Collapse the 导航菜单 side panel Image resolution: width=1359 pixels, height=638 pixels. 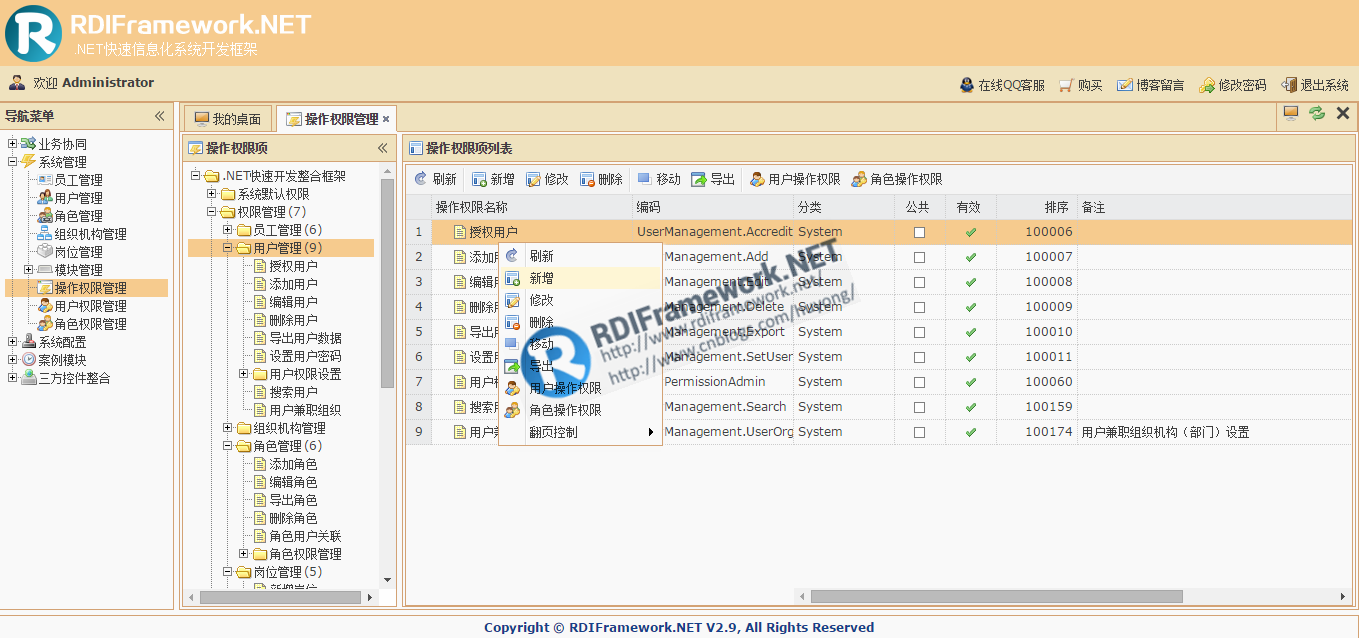pyautogui.click(x=159, y=116)
